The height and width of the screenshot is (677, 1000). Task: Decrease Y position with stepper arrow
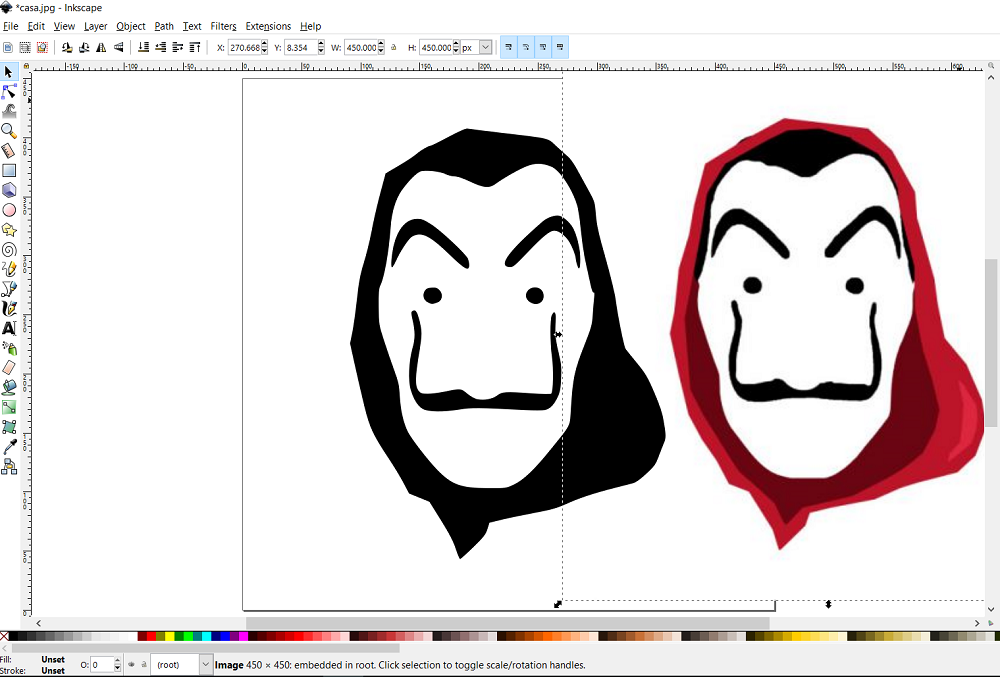[x=320, y=51]
